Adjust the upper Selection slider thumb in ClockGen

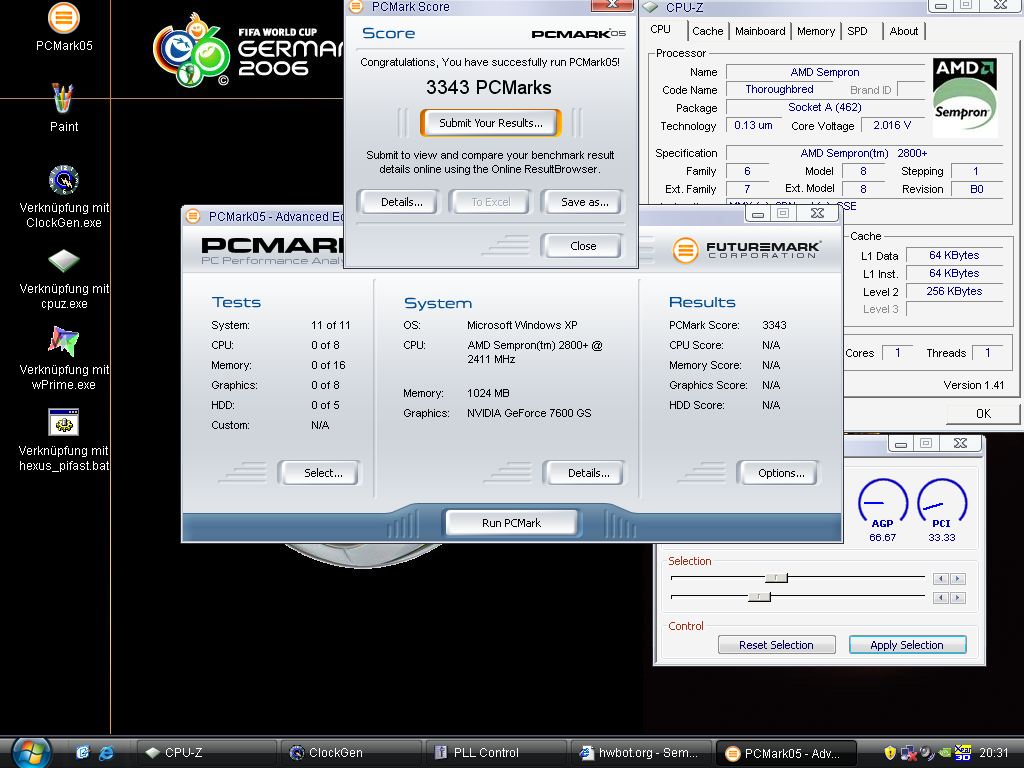coord(776,578)
